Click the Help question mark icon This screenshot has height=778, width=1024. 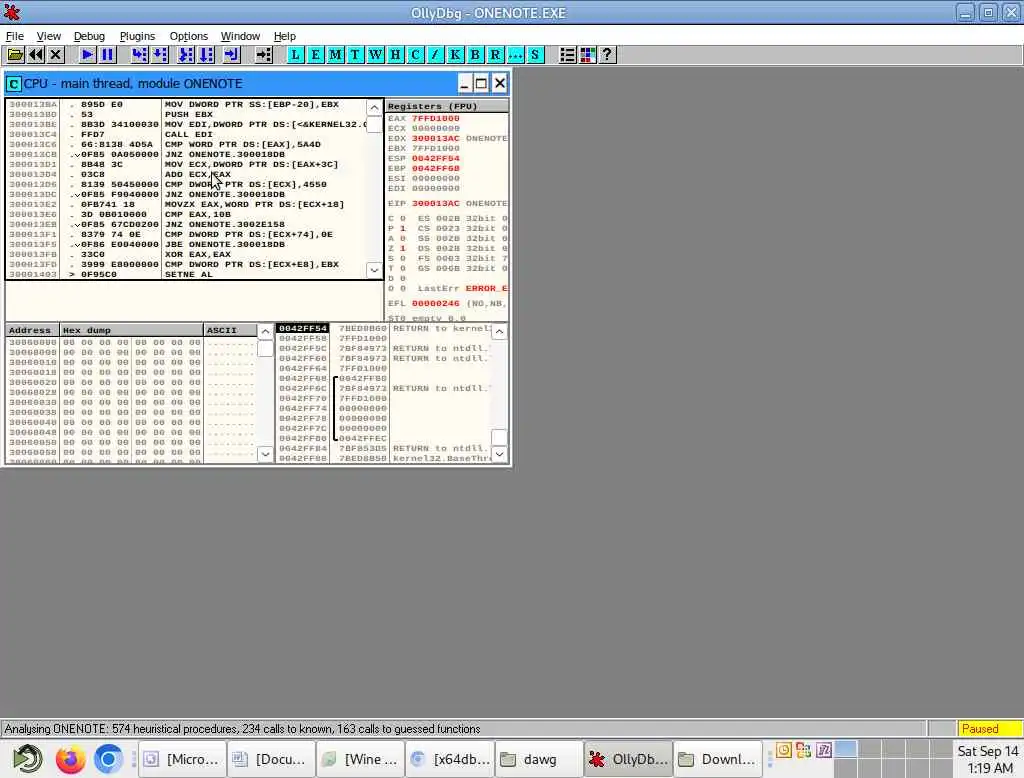point(607,55)
